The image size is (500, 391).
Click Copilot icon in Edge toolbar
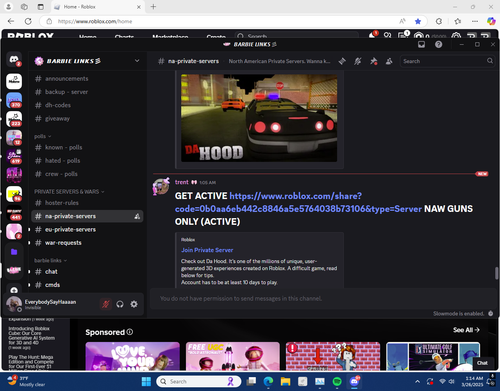coord(491,21)
